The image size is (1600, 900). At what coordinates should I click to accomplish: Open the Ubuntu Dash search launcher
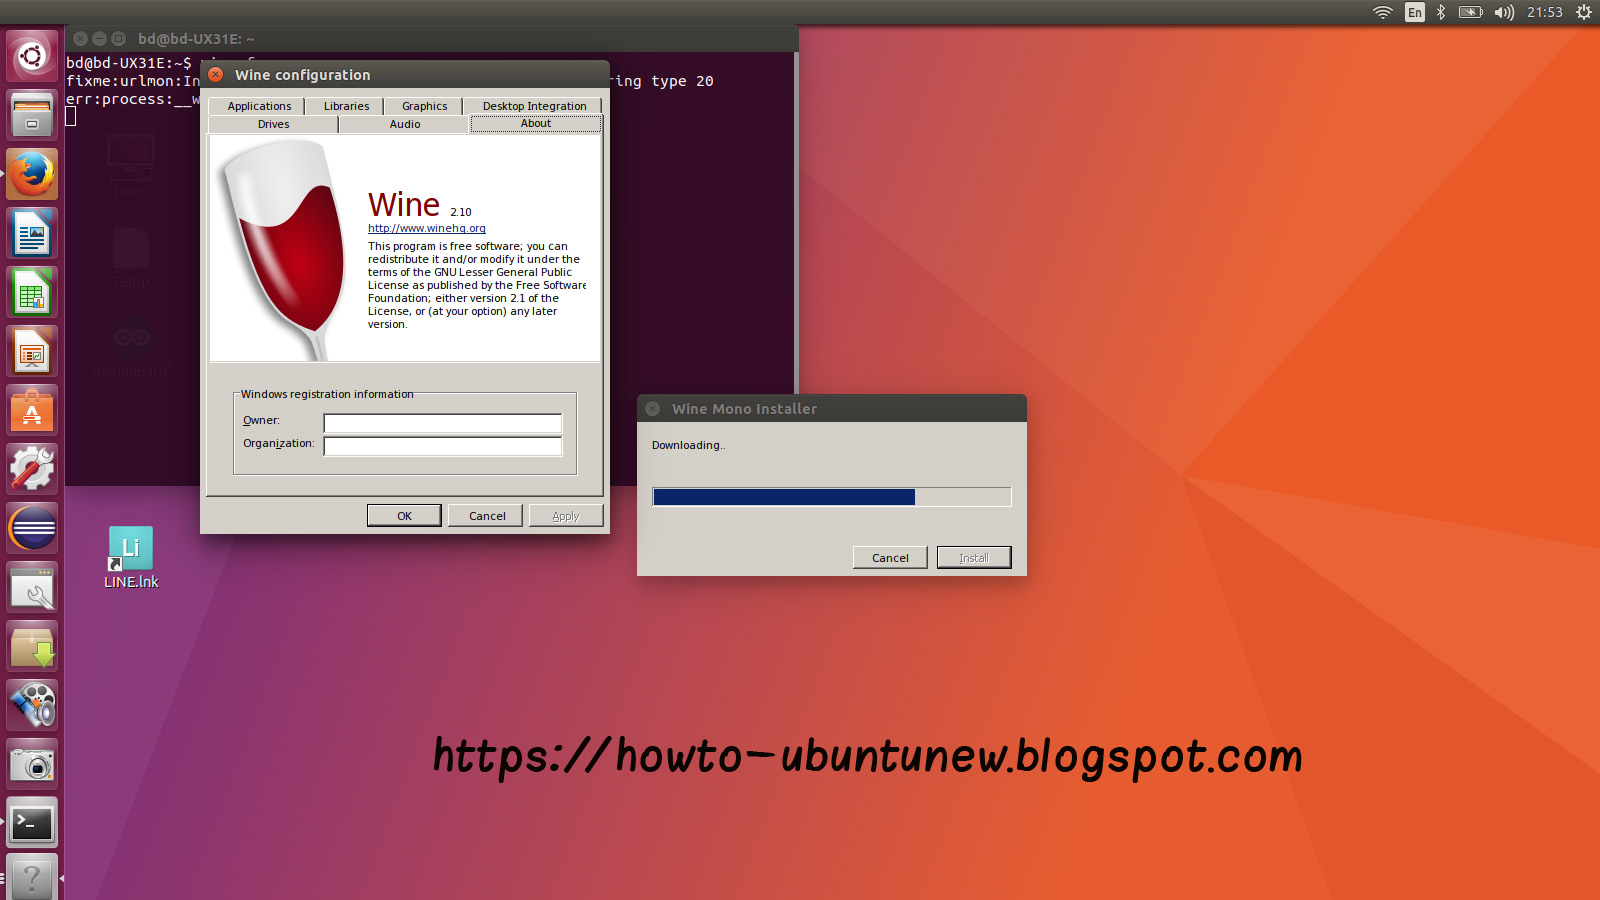click(x=32, y=56)
